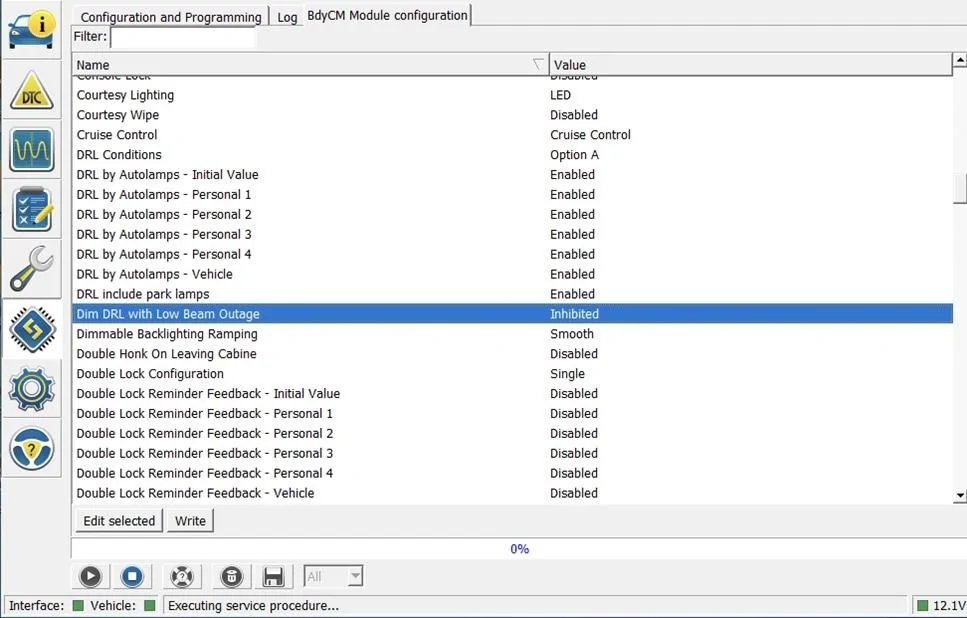967x618 pixels.
Task: Select Dimmable Backlighting Ramping row
Action: (512, 334)
